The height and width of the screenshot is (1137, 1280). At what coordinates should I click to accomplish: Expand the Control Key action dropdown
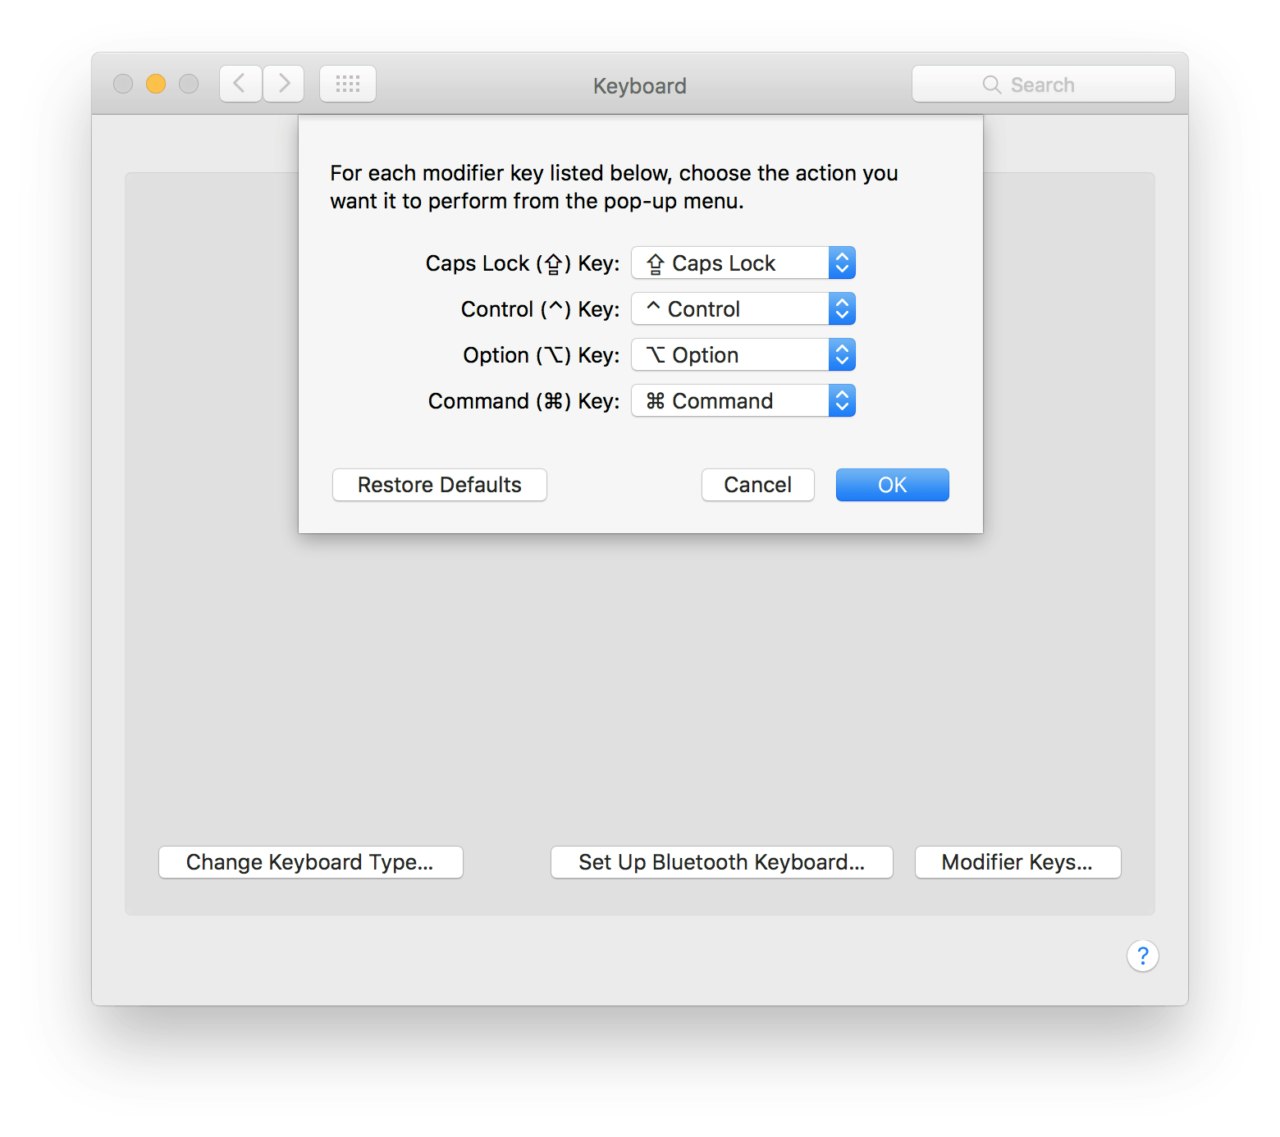pyautogui.click(x=743, y=309)
